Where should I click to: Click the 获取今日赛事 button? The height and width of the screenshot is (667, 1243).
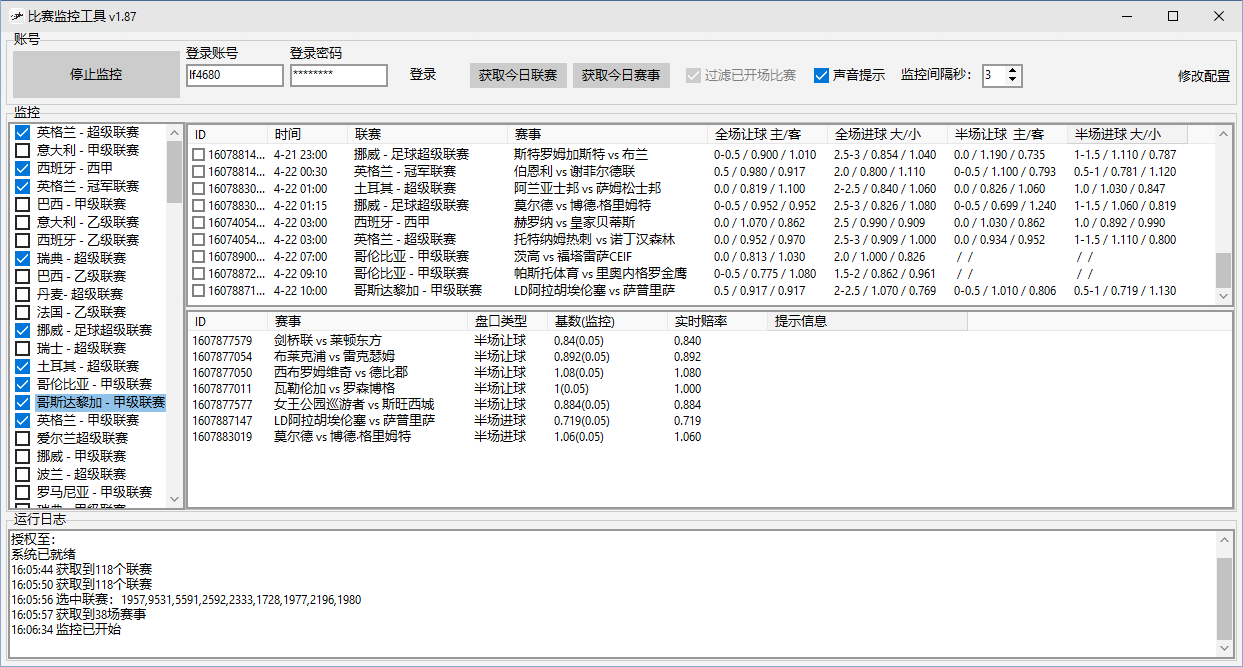(621, 75)
